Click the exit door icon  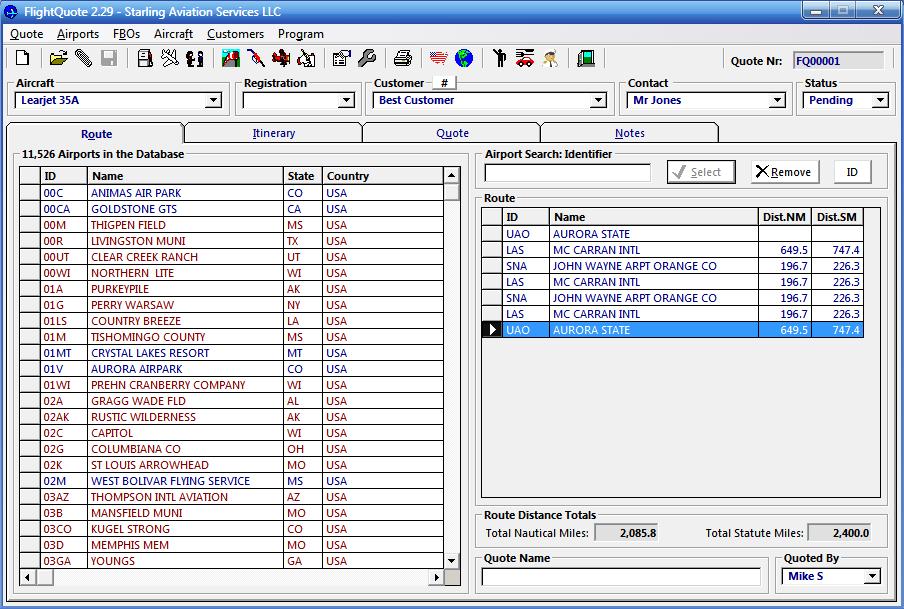coord(586,58)
